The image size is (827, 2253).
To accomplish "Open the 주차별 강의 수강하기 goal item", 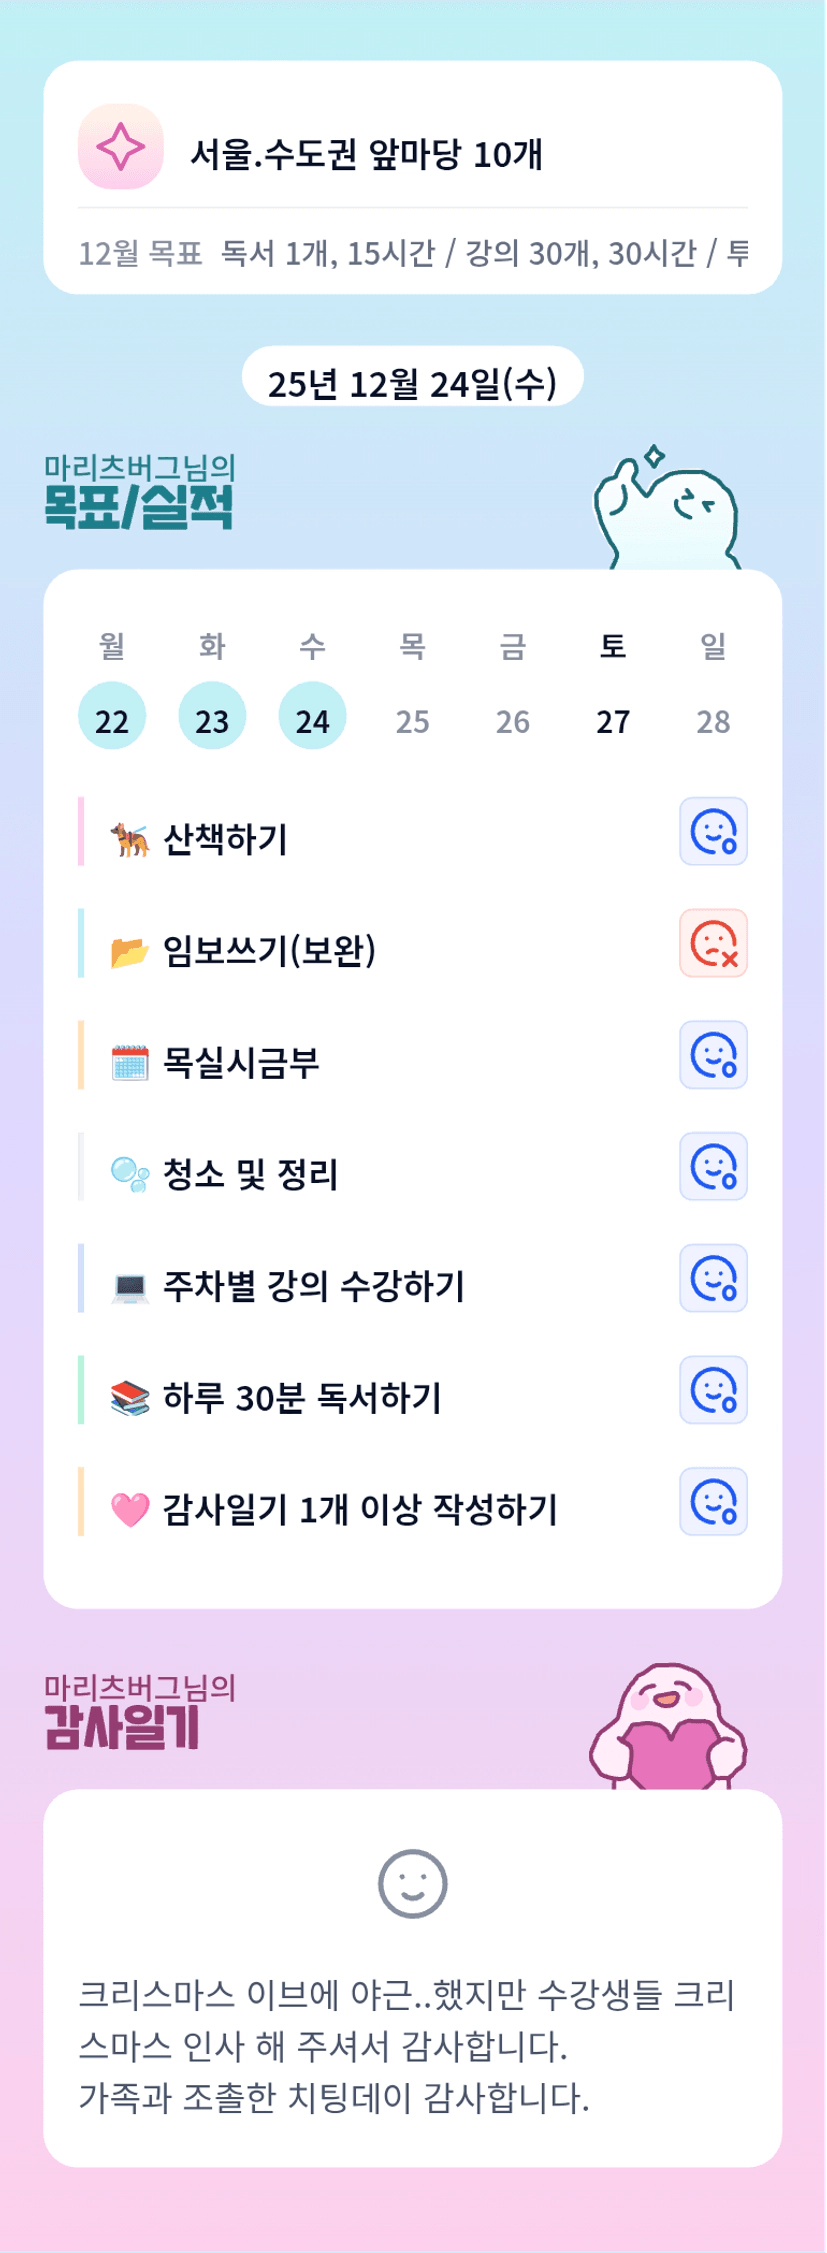I will (x=314, y=1286).
